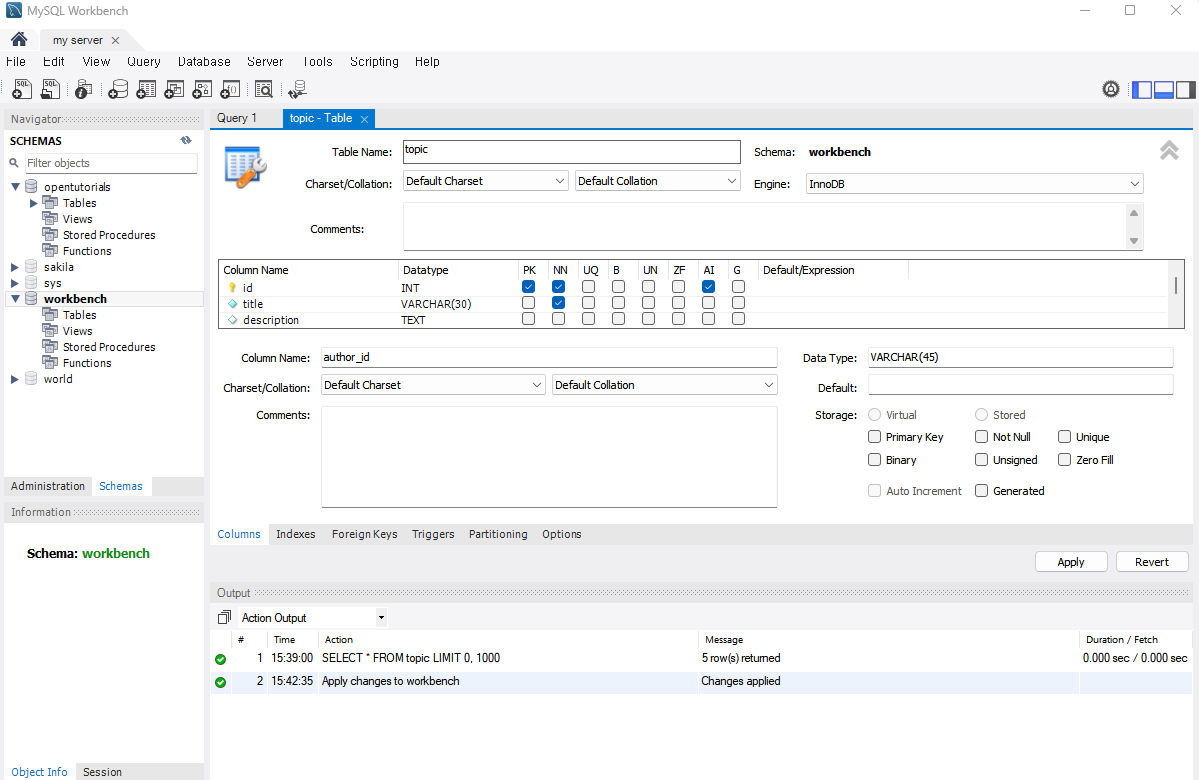This screenshot has width=1199, height=780.
Task: Open Workbench preferences gear icon
Action: (x=1111, y=89)
